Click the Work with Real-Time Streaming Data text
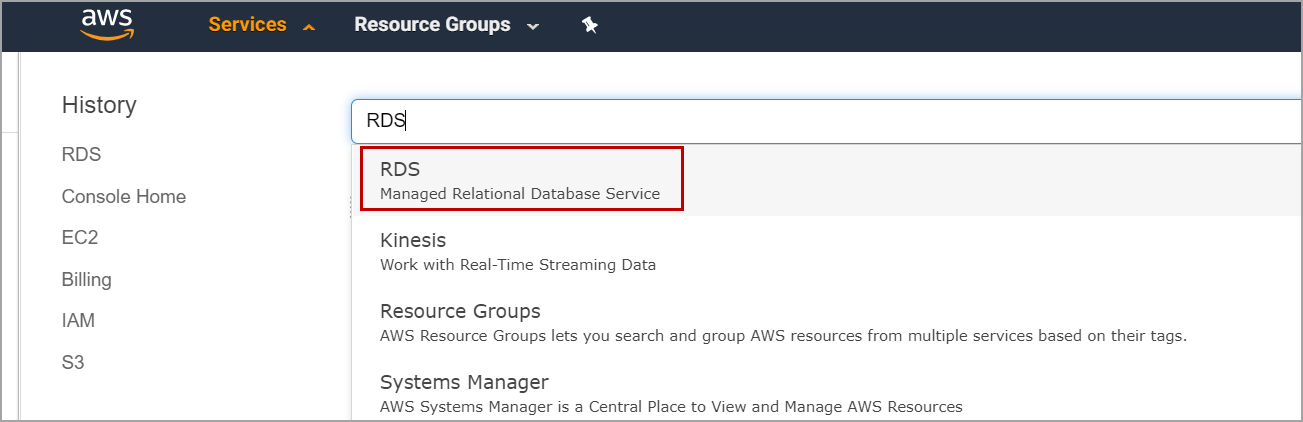 (x=518, y=265)
